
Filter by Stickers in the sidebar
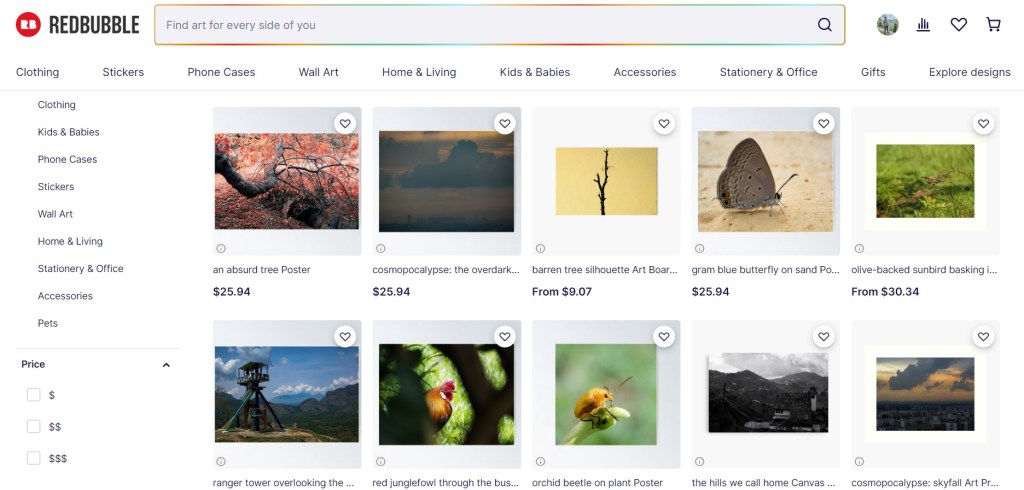click(56, 187)
